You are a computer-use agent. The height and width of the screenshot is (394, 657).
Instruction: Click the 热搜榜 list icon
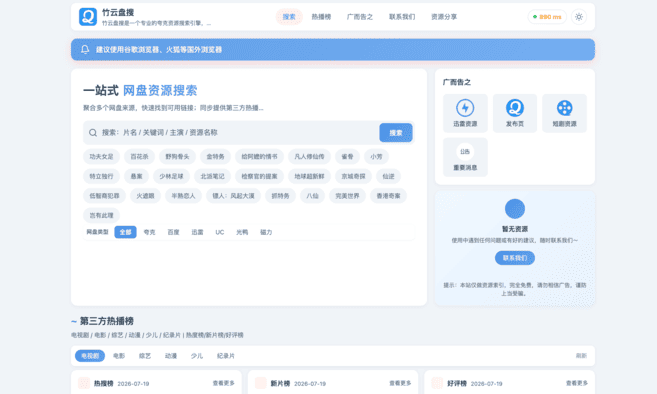pos(84,383)
